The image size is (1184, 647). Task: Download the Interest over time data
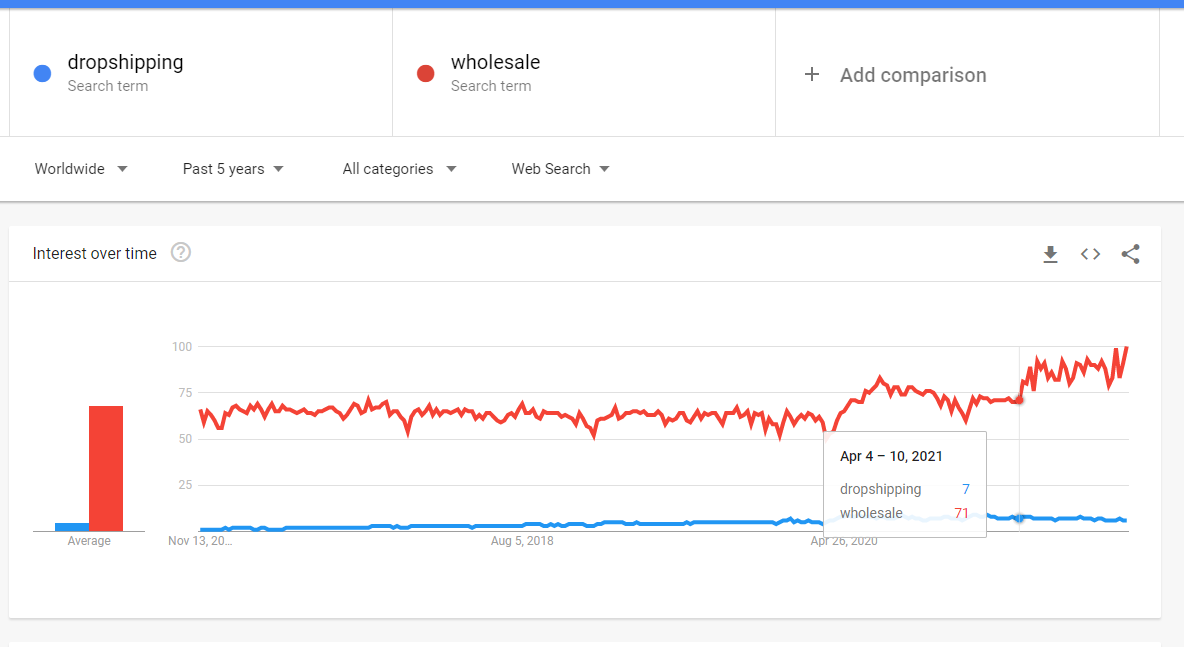pyautogui.click(x=1050, y=254)
